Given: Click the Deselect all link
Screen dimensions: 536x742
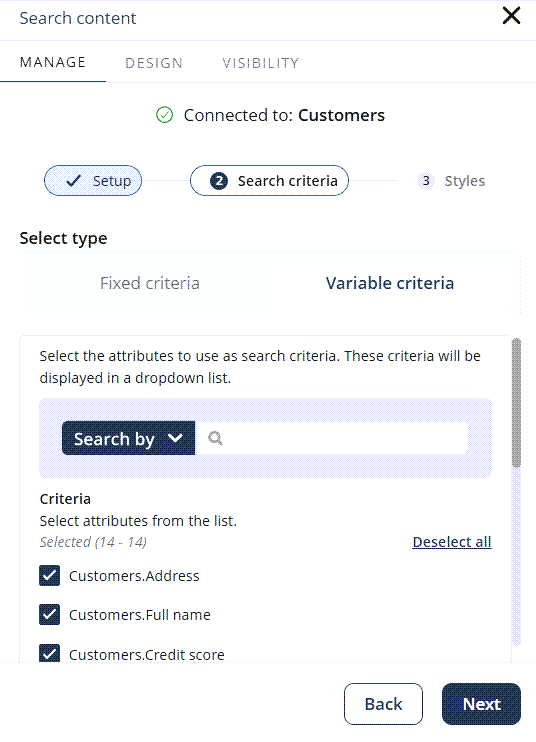Looking at the screenshot, I should pos(452,542).
